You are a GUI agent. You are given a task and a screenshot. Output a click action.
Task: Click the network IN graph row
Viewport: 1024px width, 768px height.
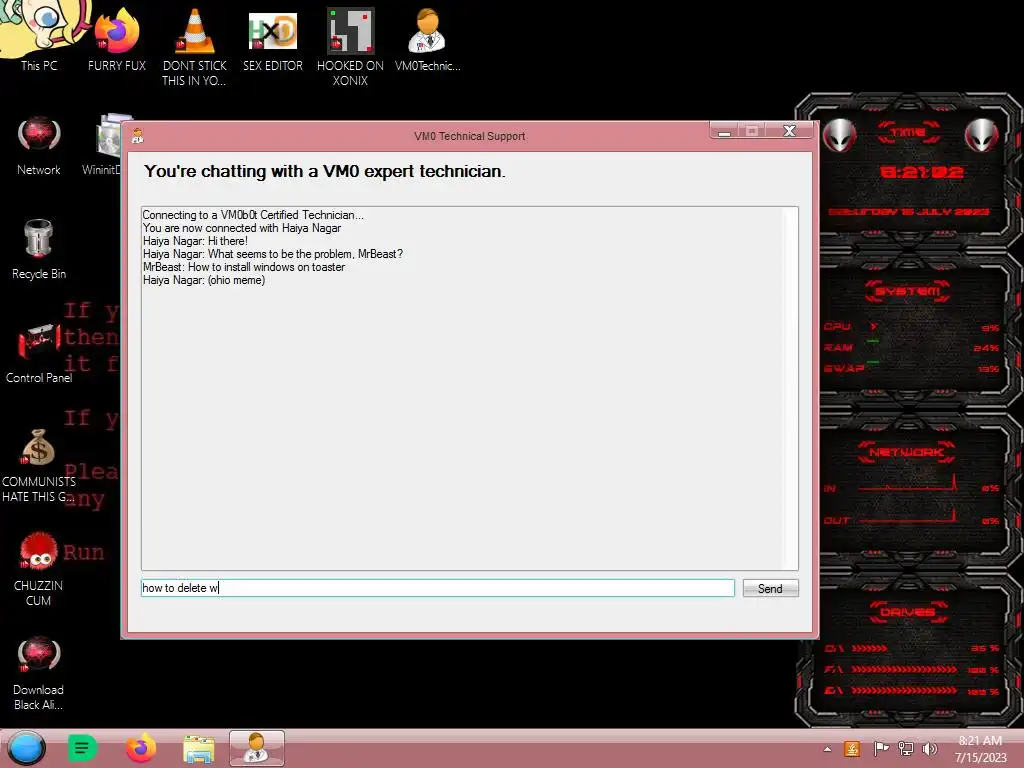point(911,486)
